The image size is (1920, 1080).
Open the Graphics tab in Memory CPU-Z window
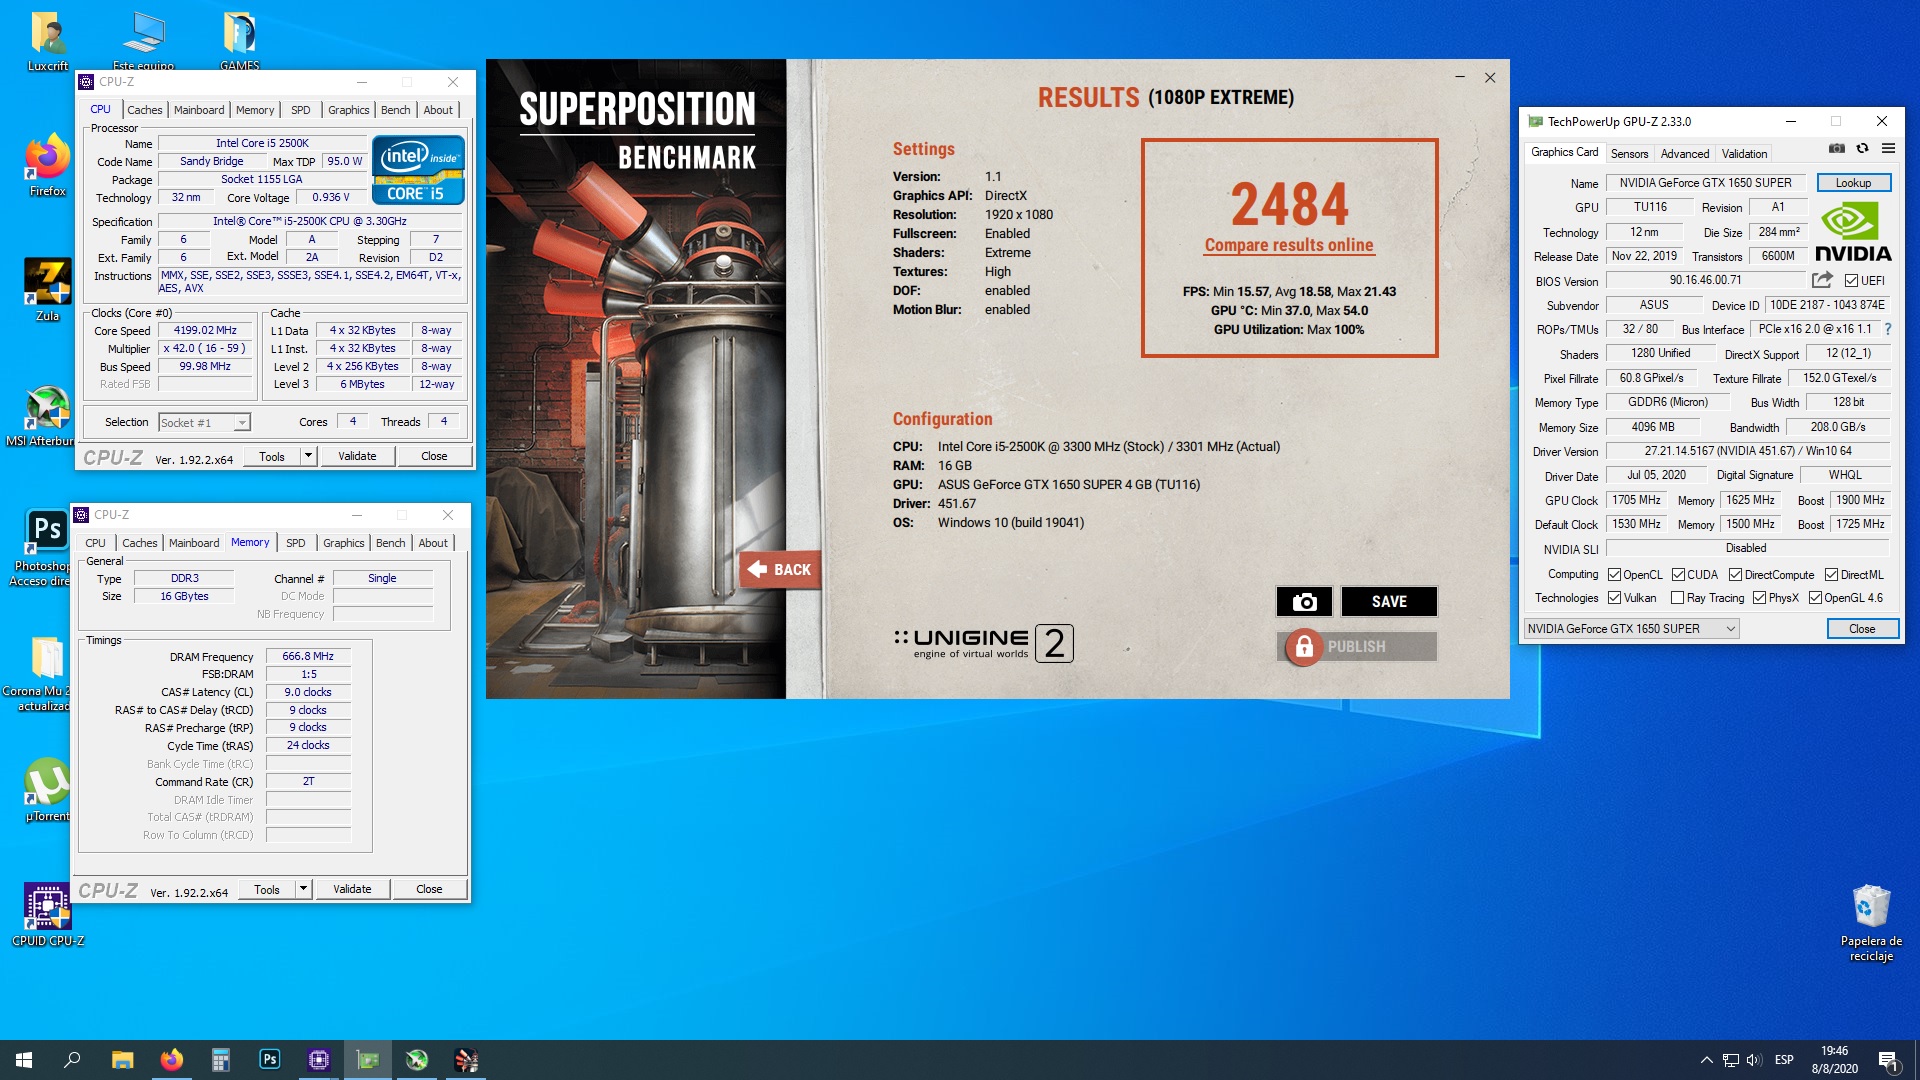(343, 543)
